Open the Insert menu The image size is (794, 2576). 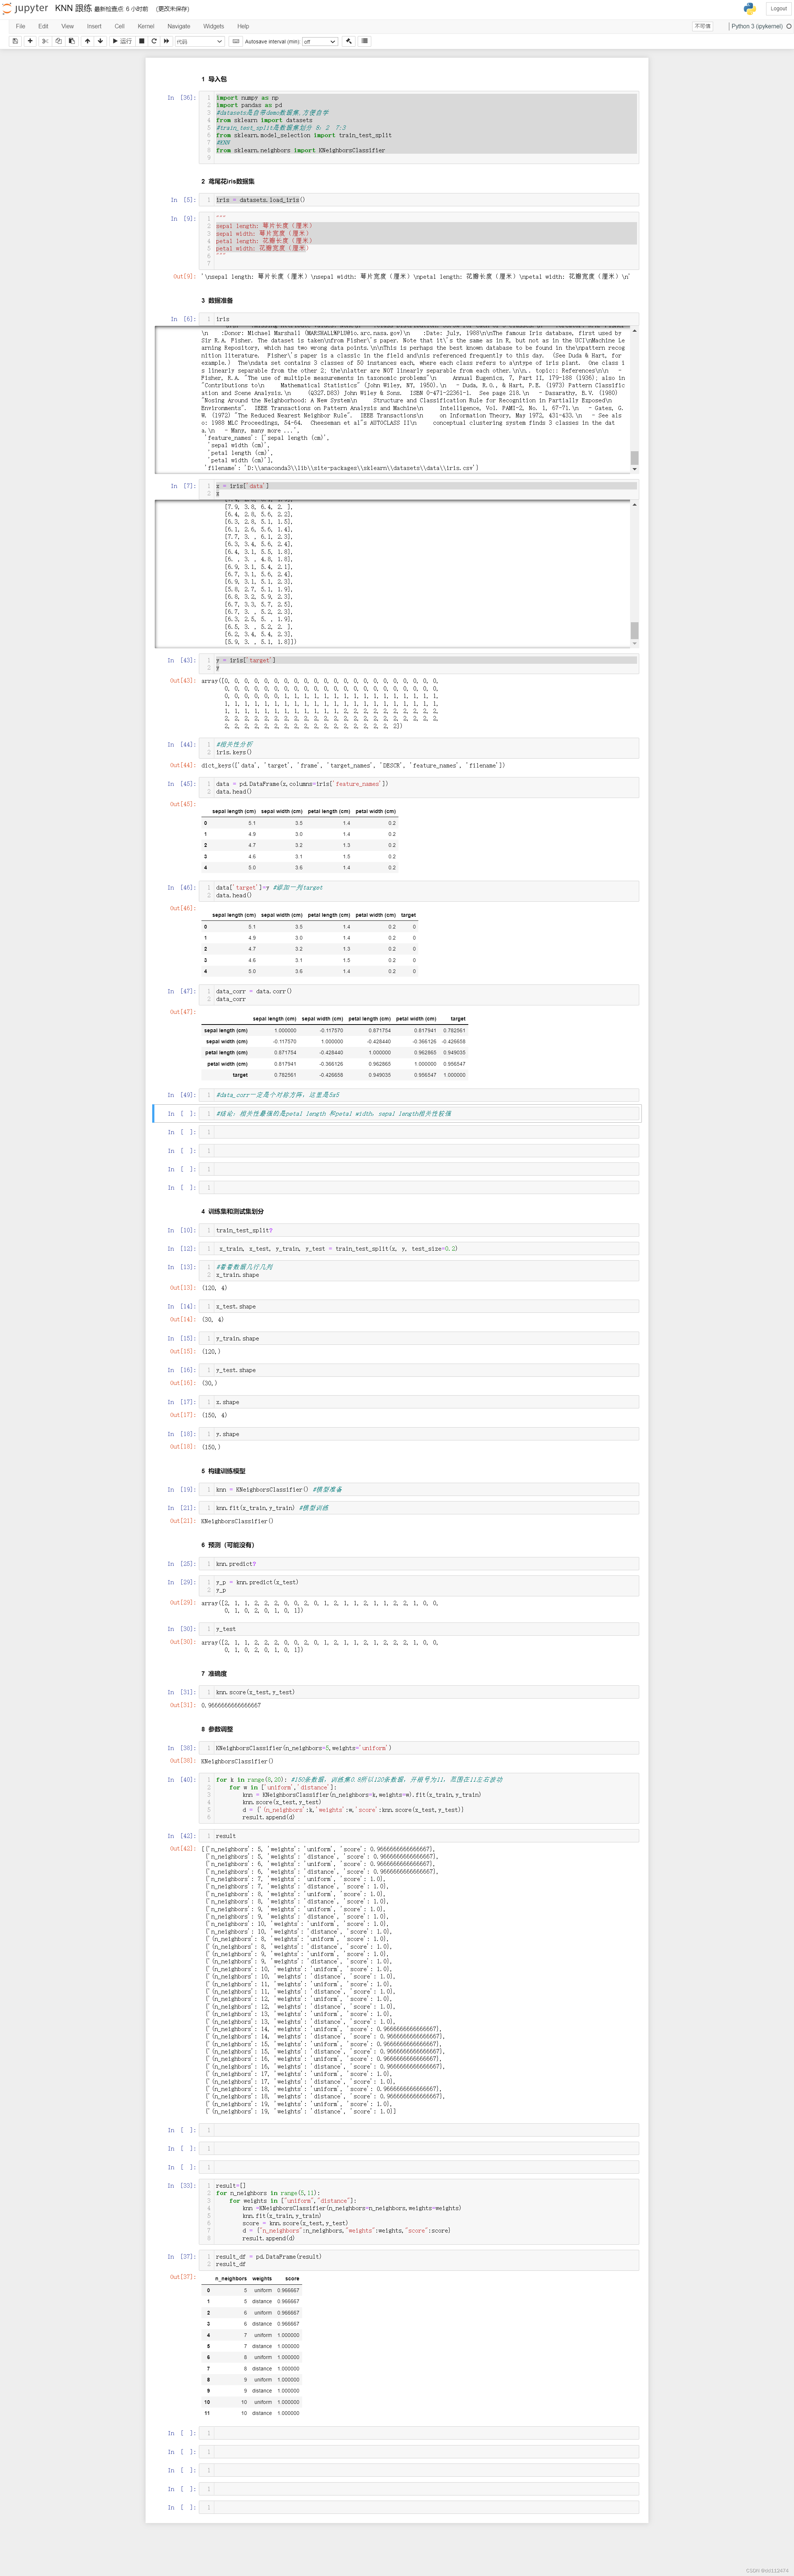pos(94,26)
